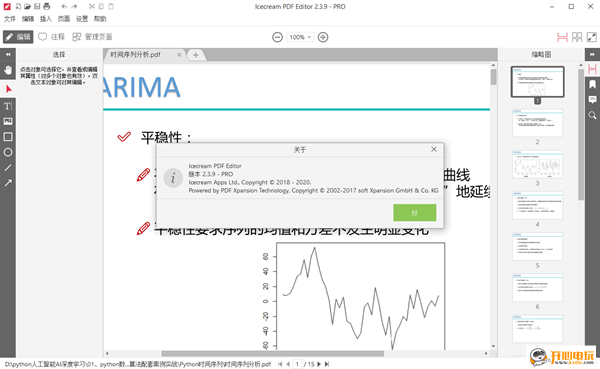Go to first page button in status bar

pos(280,364)
